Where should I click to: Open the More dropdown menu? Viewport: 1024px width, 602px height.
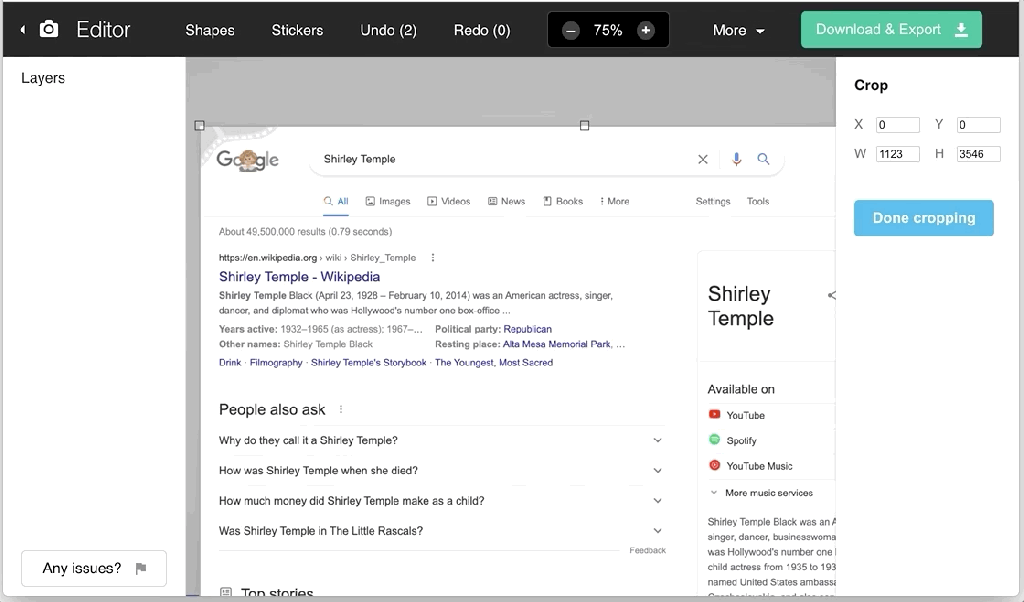(x=738, y=30)
